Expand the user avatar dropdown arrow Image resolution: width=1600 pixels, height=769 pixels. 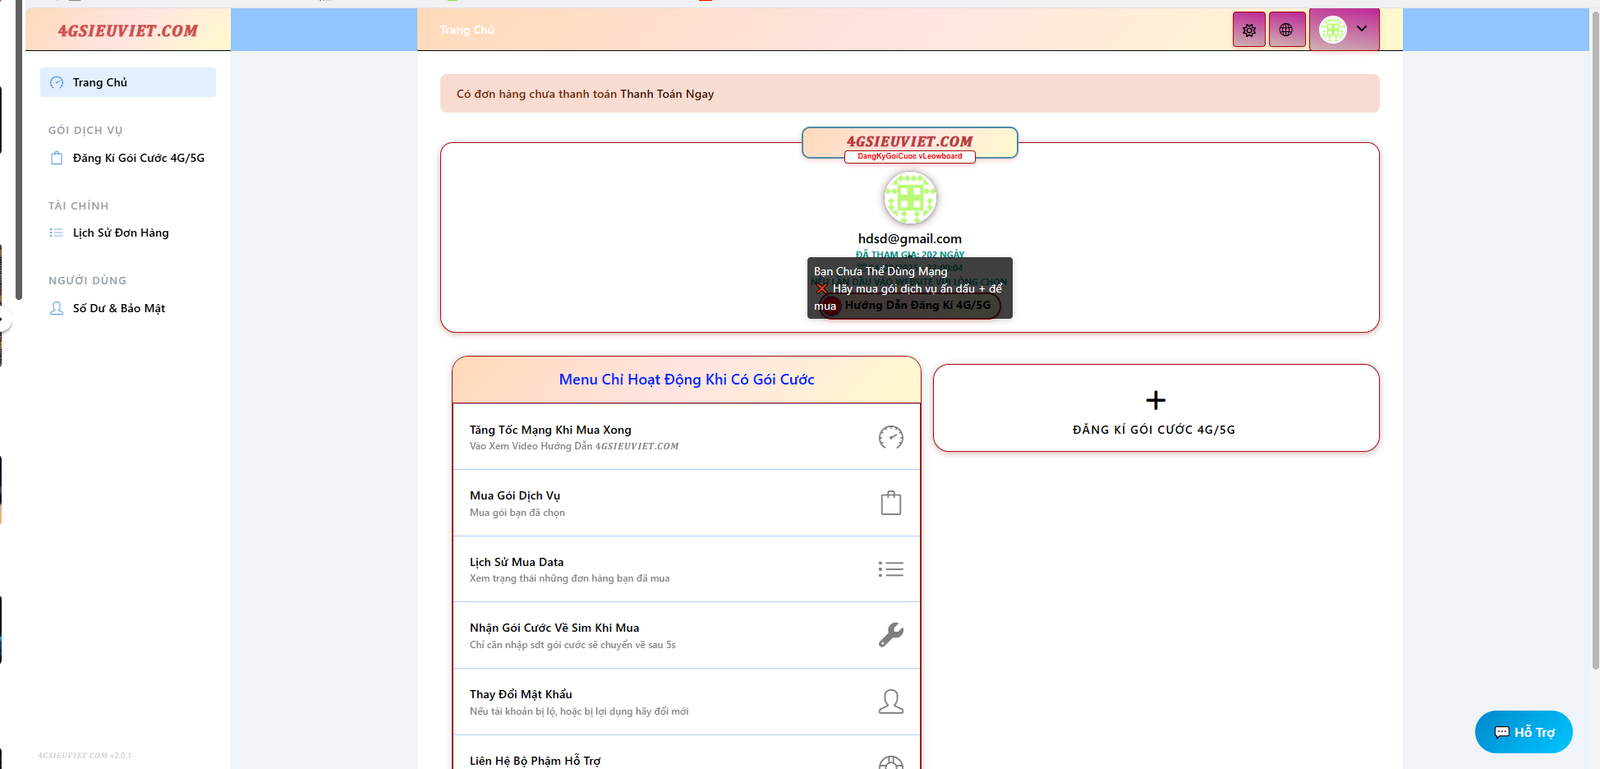click(x=1362, y=29)
